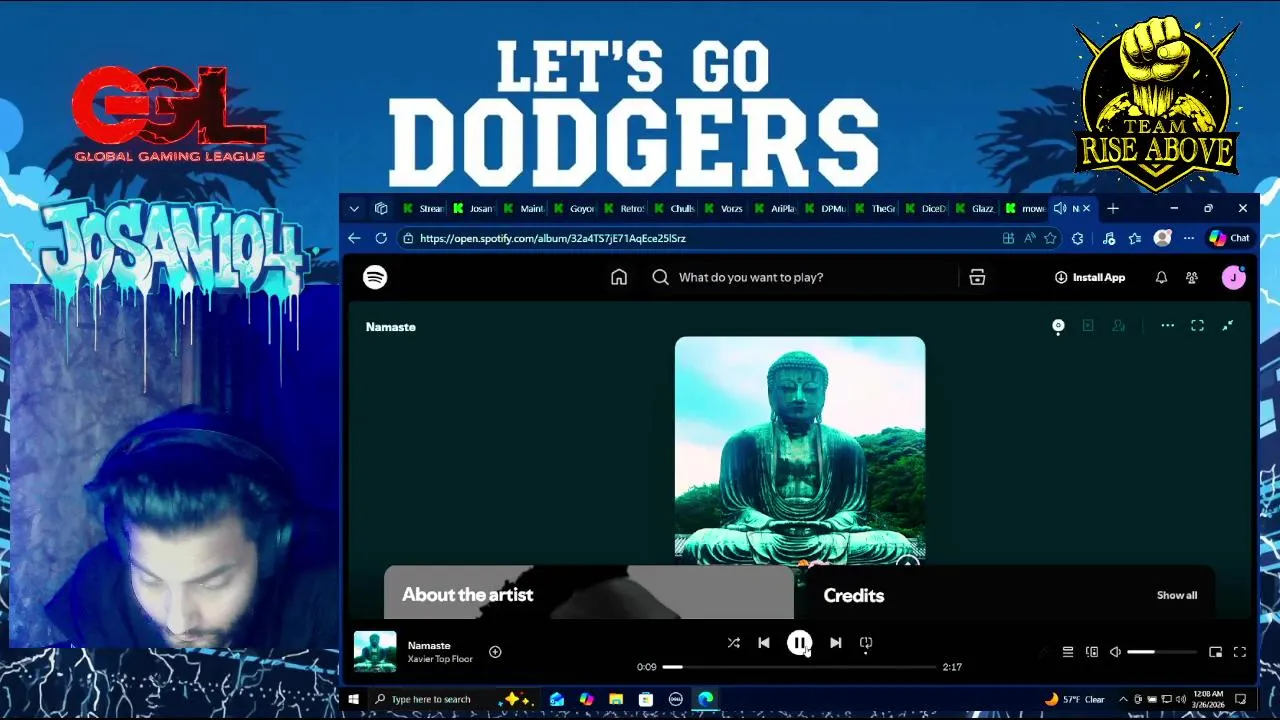The height and width of the screenshot is (720, 1280).
Task: Click the open.spotify.com address bar
Action: (x=700, y=238)
